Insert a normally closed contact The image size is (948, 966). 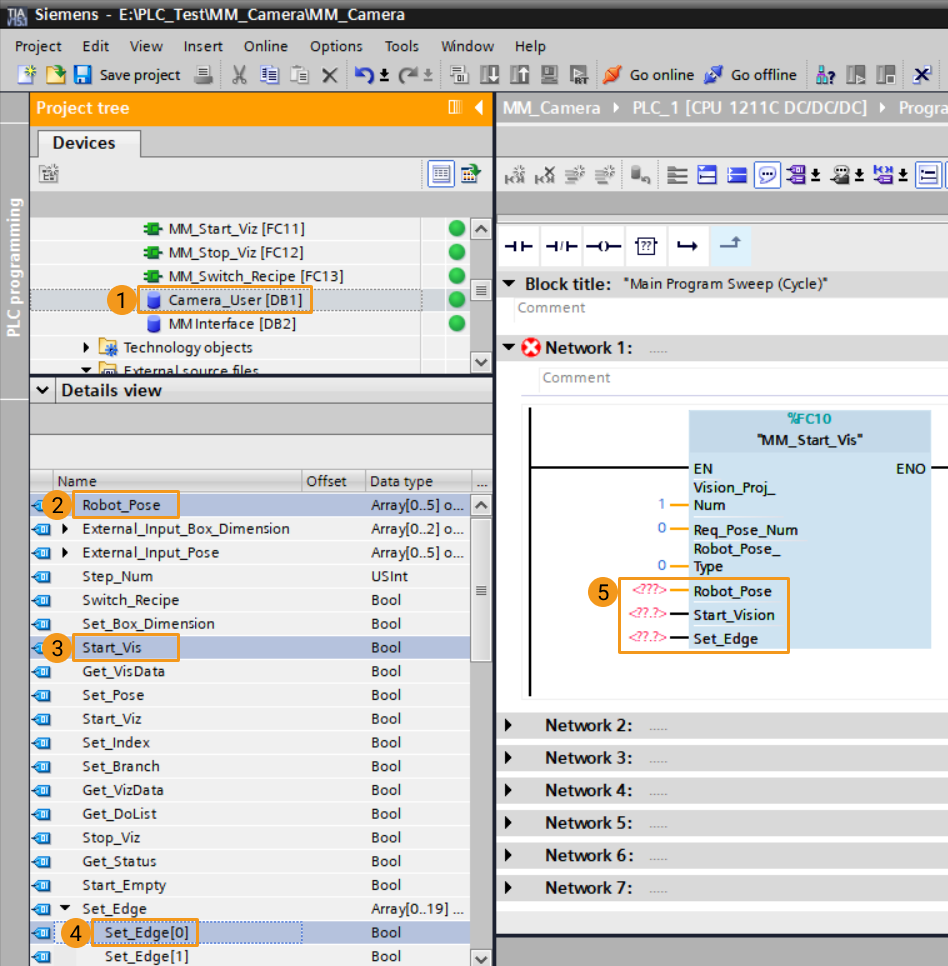[x=562, y=246]
